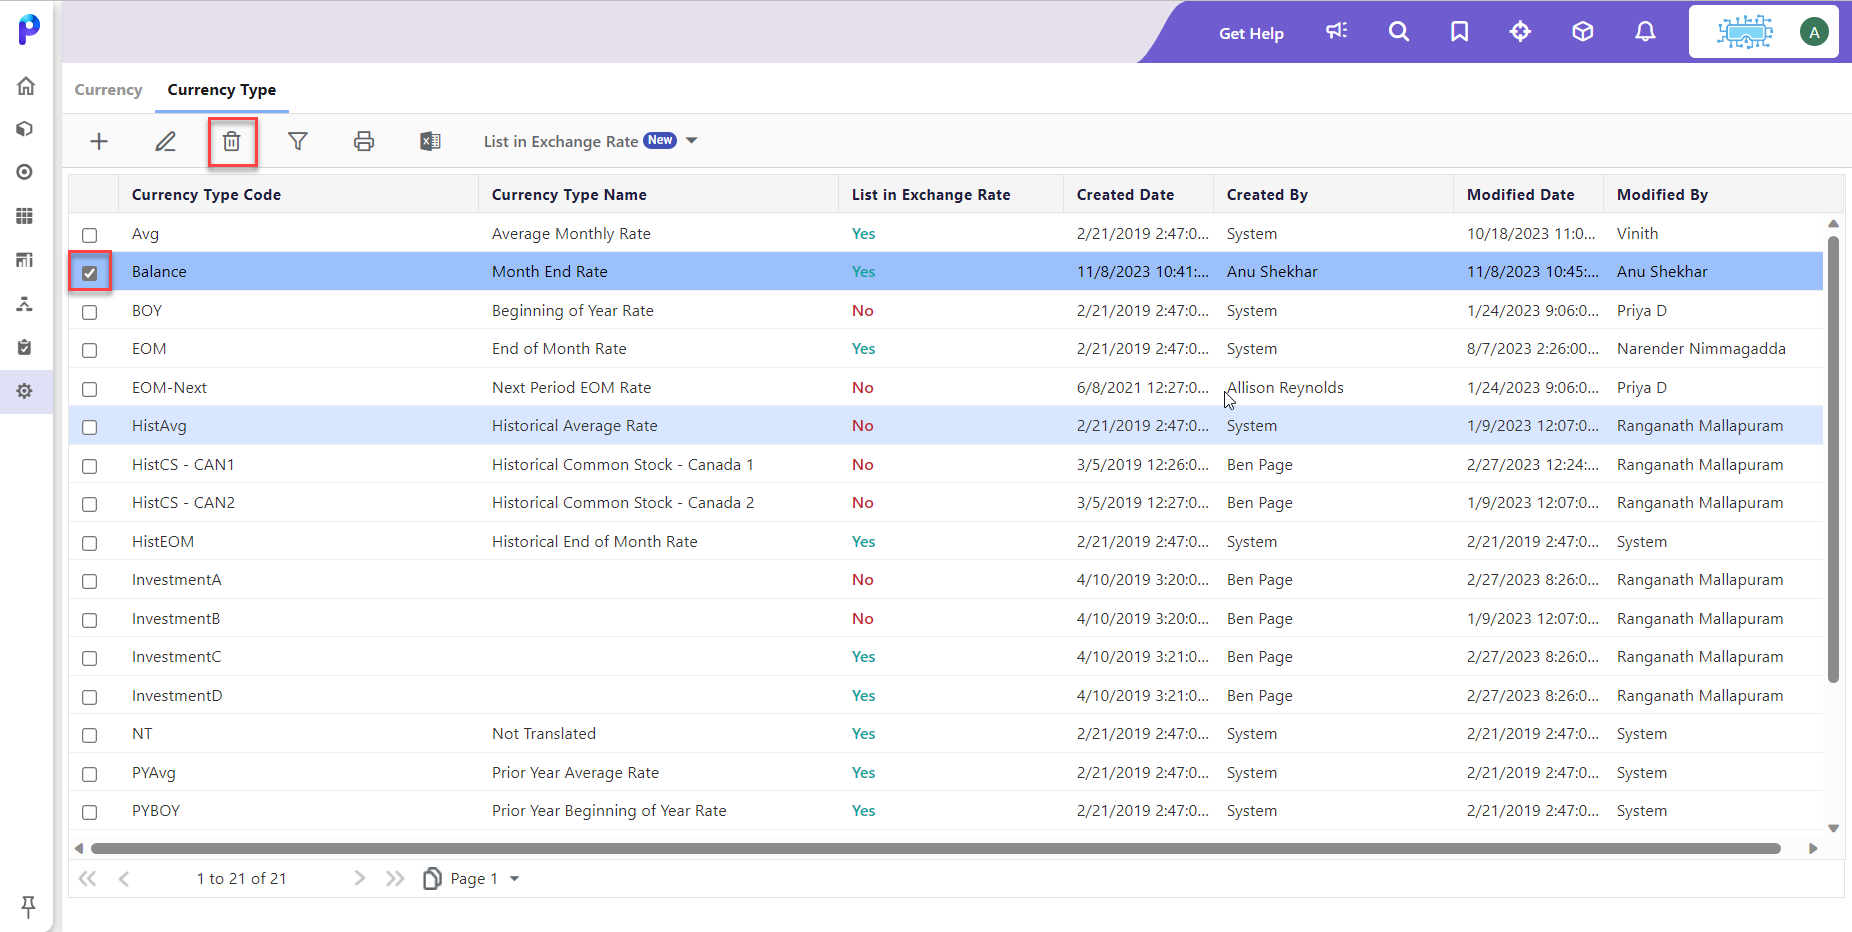Click the target circle icon in sidebar
The width and height of the screenshot is (1852, 932).
click(x=25, y=172)
